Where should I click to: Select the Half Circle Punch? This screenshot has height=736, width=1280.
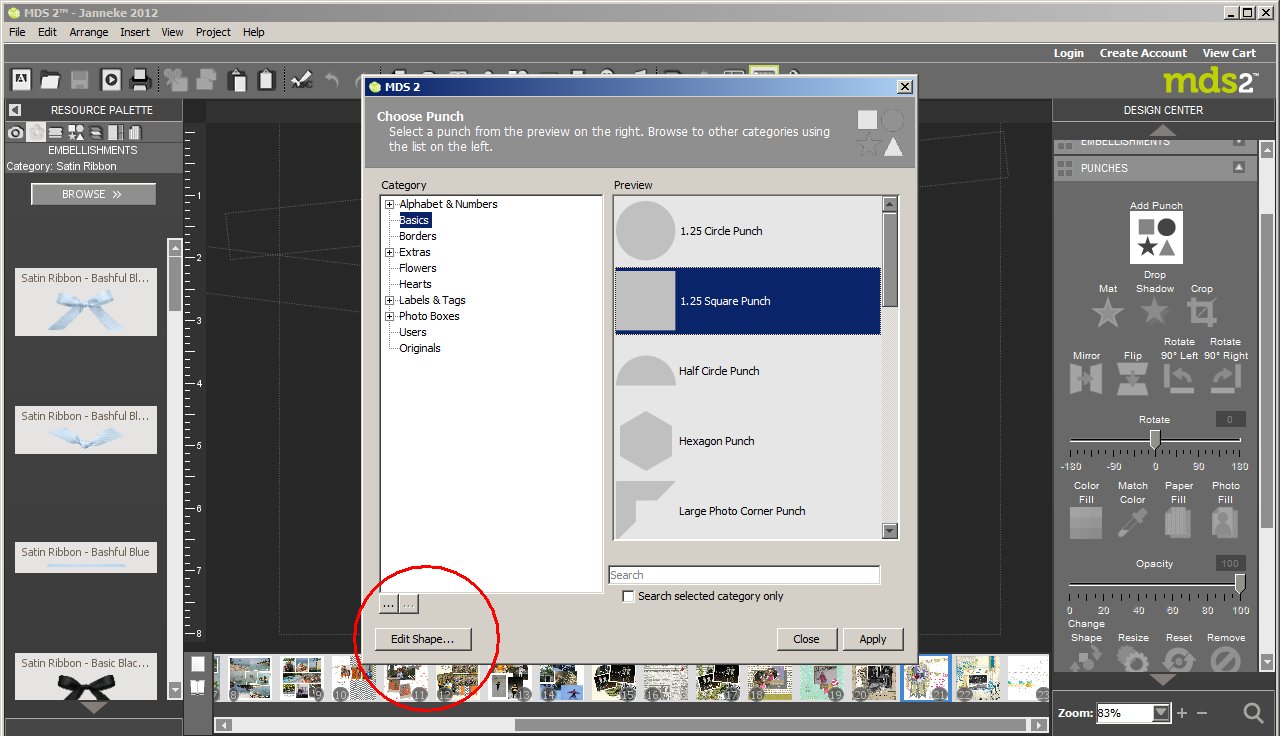pos(747,371)
